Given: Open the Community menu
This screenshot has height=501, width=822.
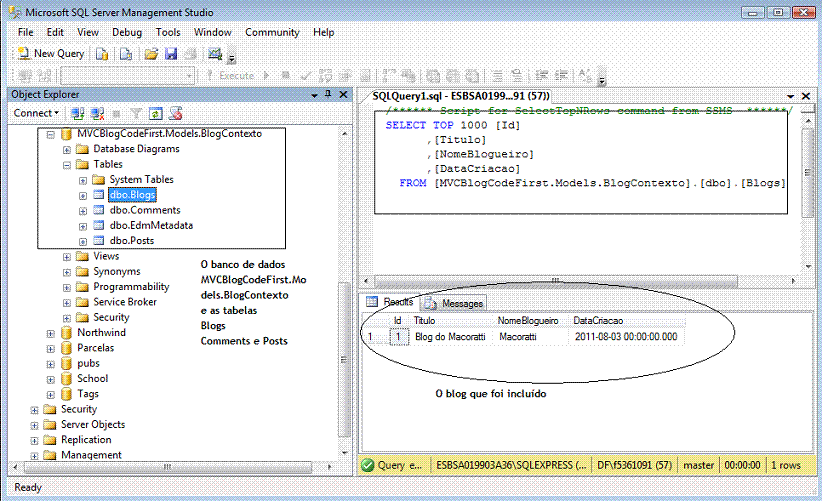Looking at the screenshot, I should tap(272, 32).
